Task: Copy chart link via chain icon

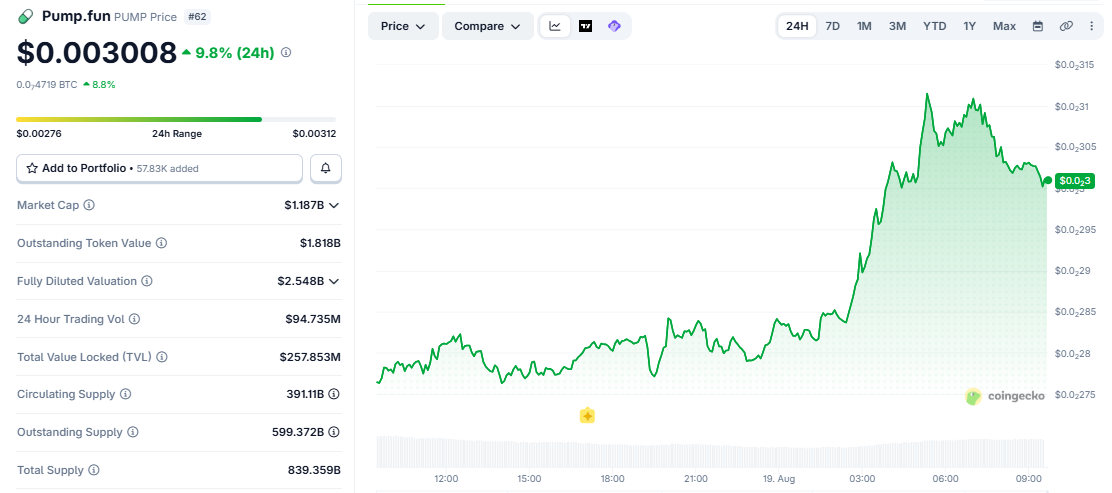Action: tap(1066, 26)
